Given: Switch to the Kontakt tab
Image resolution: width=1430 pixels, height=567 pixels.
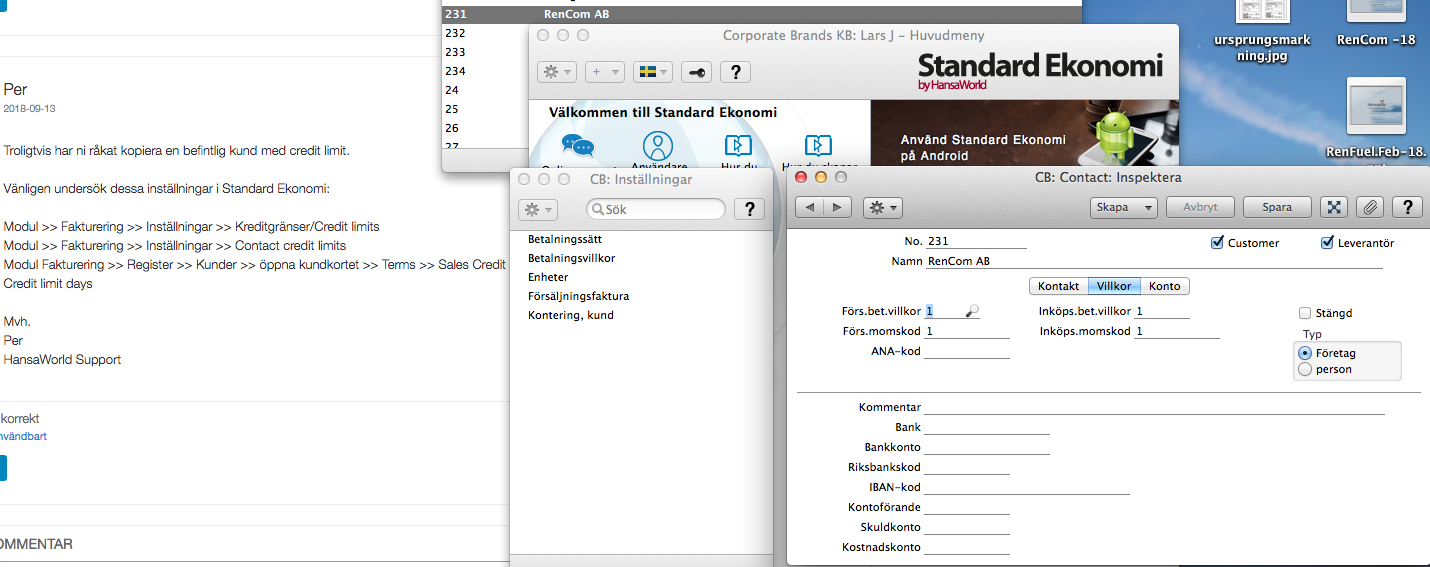Looking at the screenshot, I should (1058, 286).
